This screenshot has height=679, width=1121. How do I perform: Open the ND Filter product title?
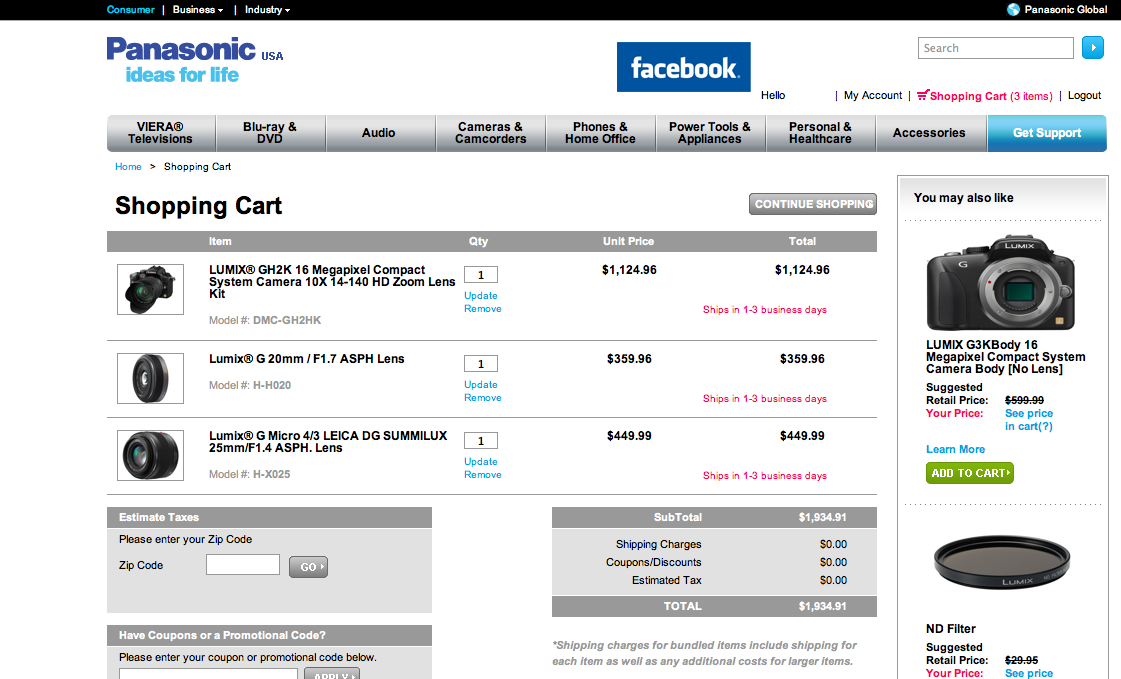[951, 629]
